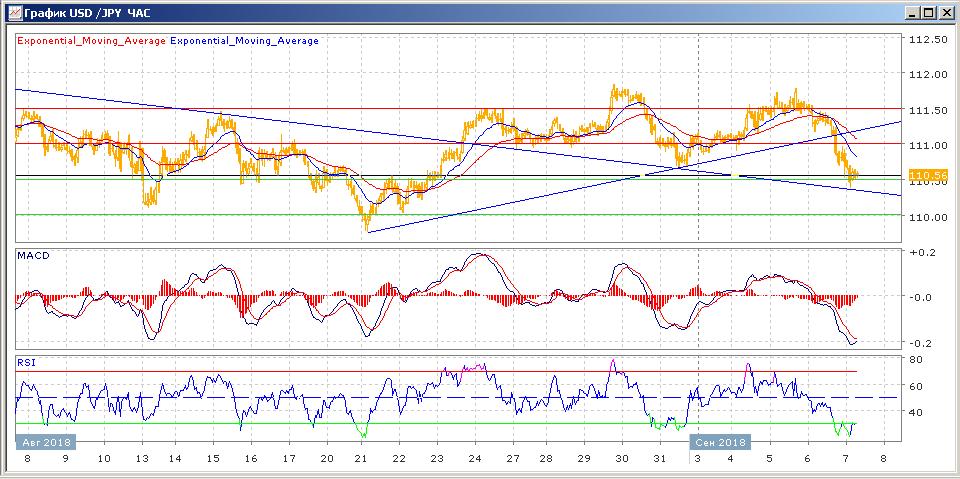Click date 21 on the time axis

point(361,458)
